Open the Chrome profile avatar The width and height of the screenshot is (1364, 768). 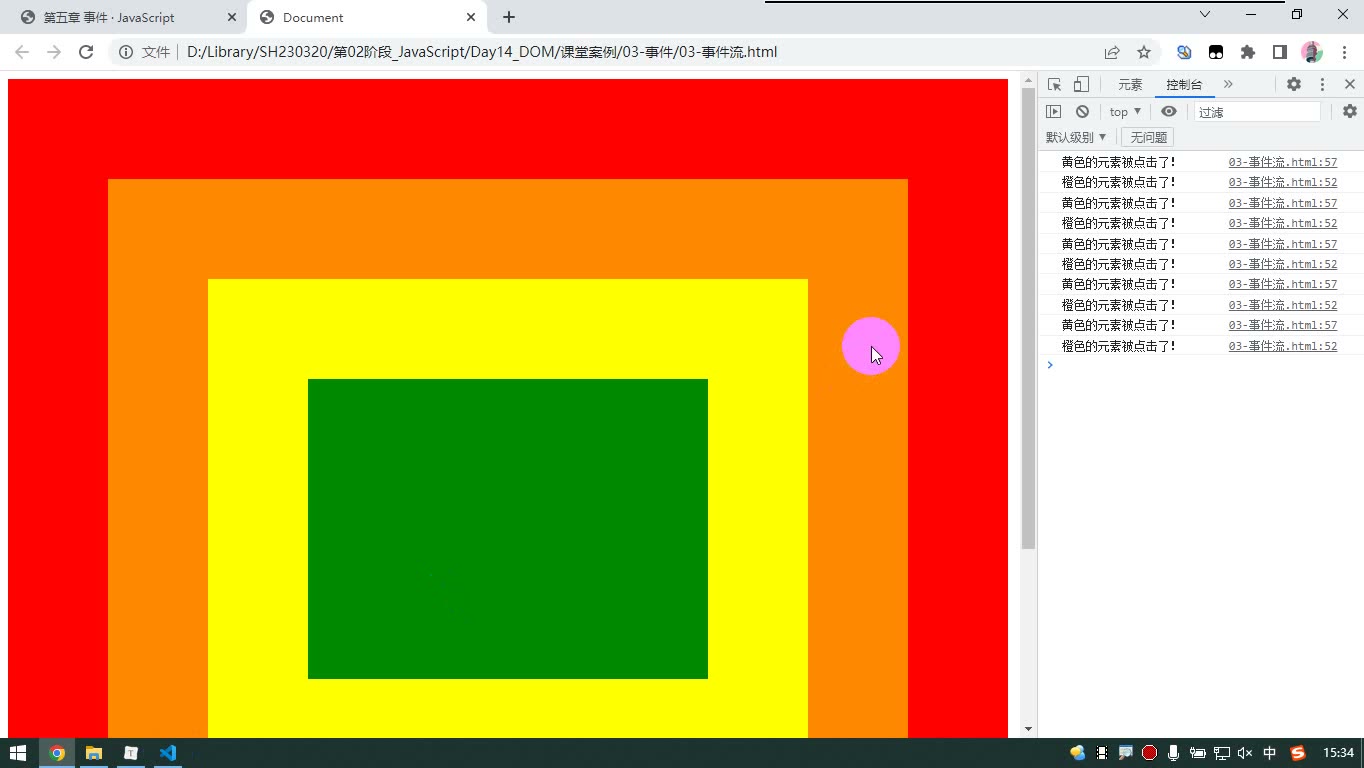click(1312, 52)
